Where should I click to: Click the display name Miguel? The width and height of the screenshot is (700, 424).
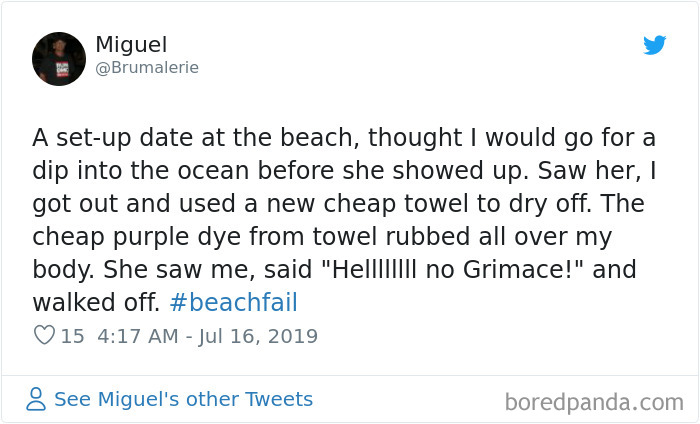click(130, 45)
